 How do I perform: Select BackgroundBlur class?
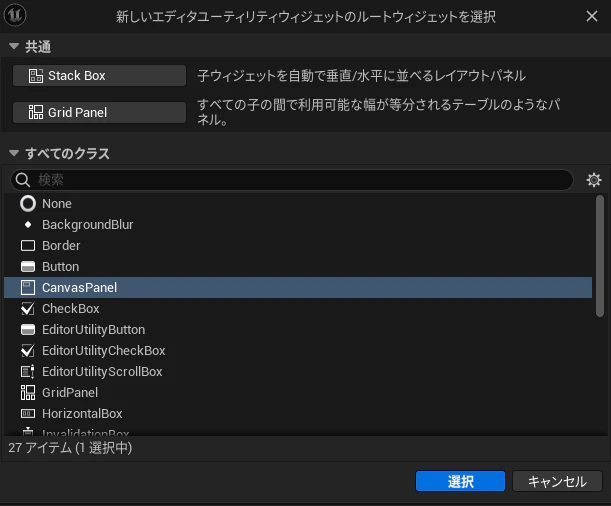(298, 224)
